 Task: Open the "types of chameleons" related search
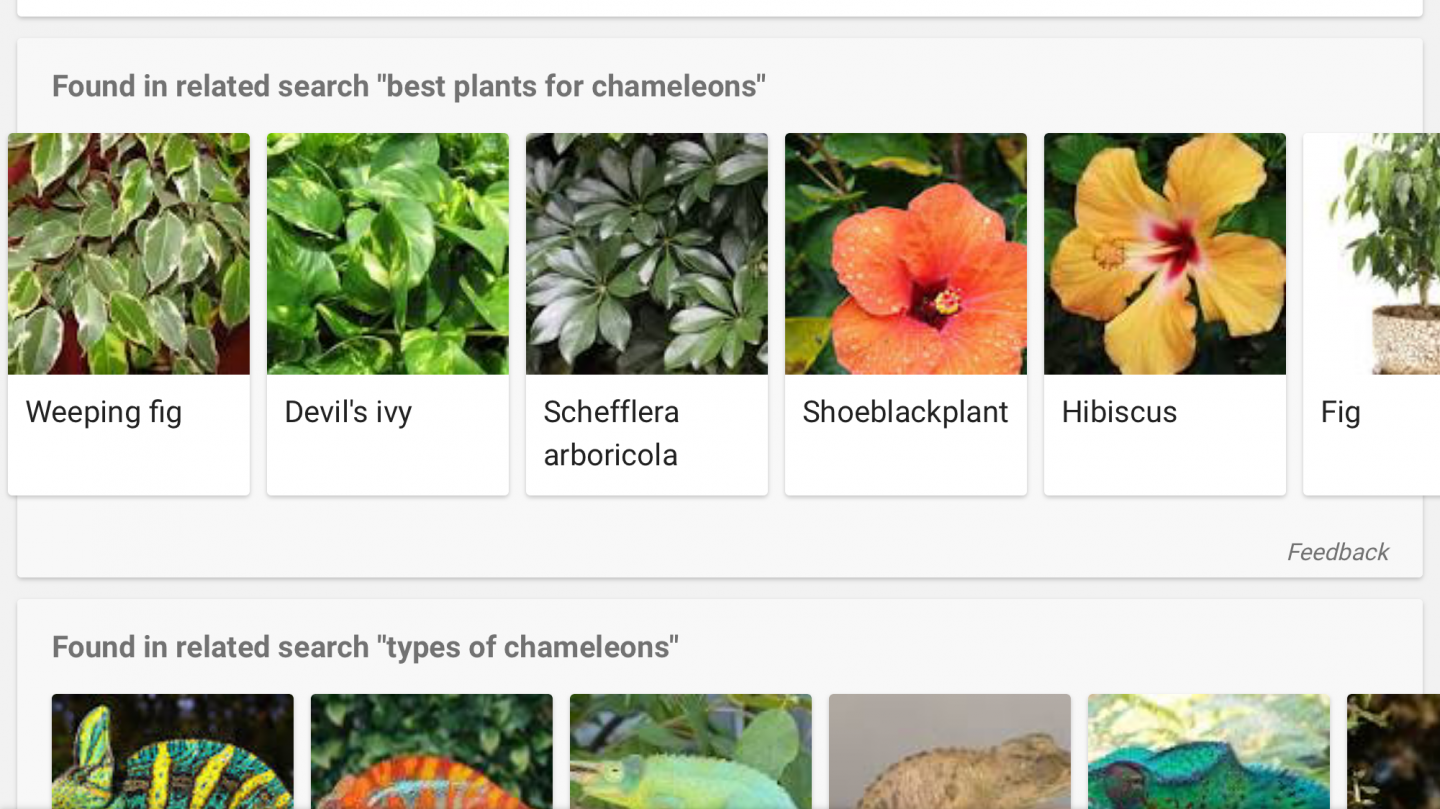(365, 647)
